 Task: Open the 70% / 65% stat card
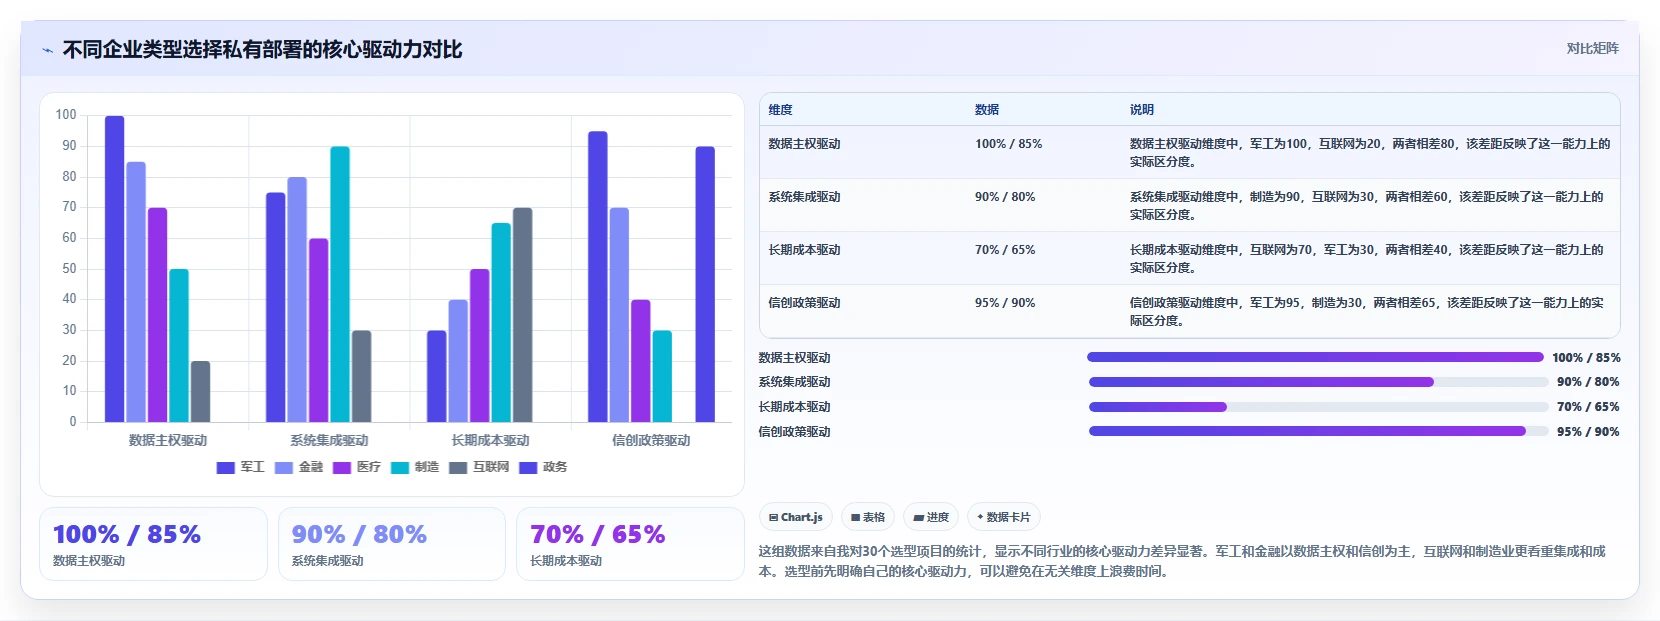click(630, 544)
